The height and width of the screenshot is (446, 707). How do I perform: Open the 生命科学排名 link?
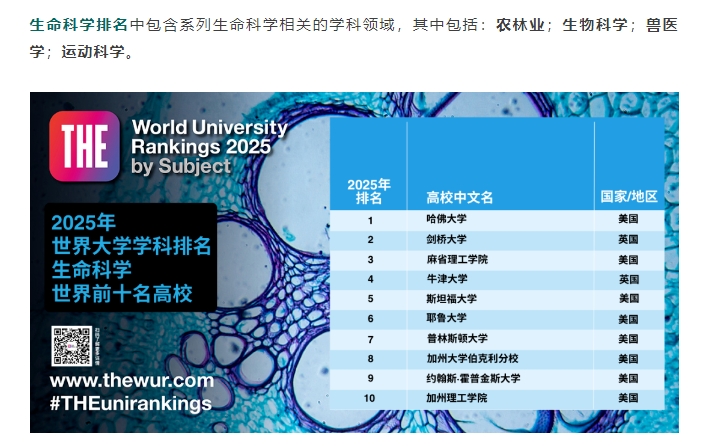pos(79,24)
